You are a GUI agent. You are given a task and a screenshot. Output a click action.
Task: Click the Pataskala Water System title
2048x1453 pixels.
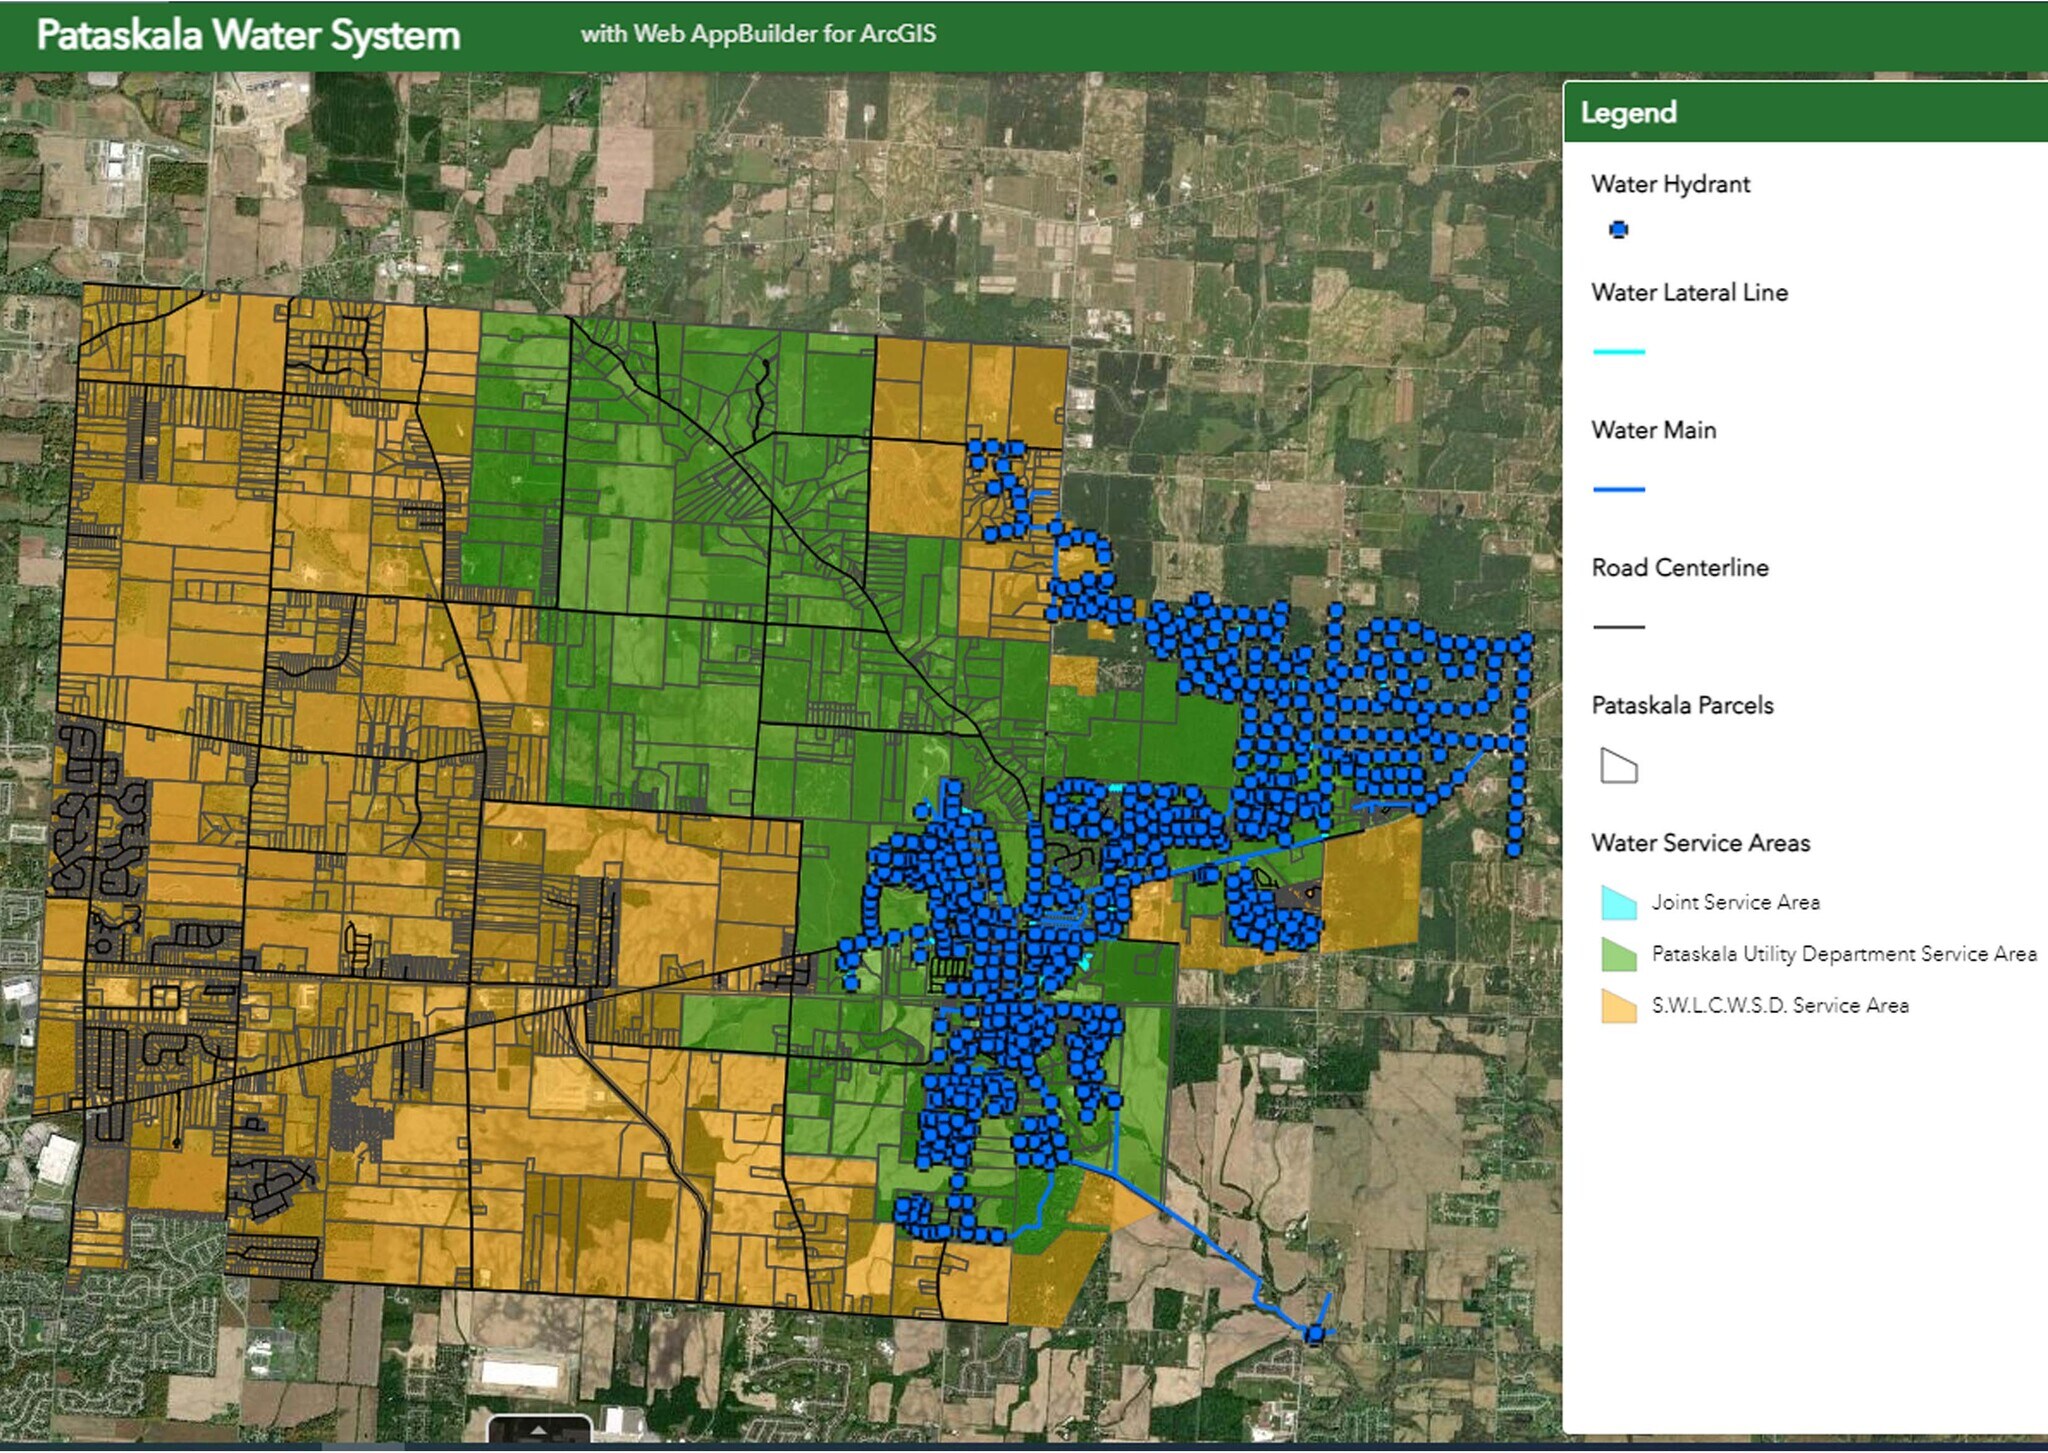[248, 35]
